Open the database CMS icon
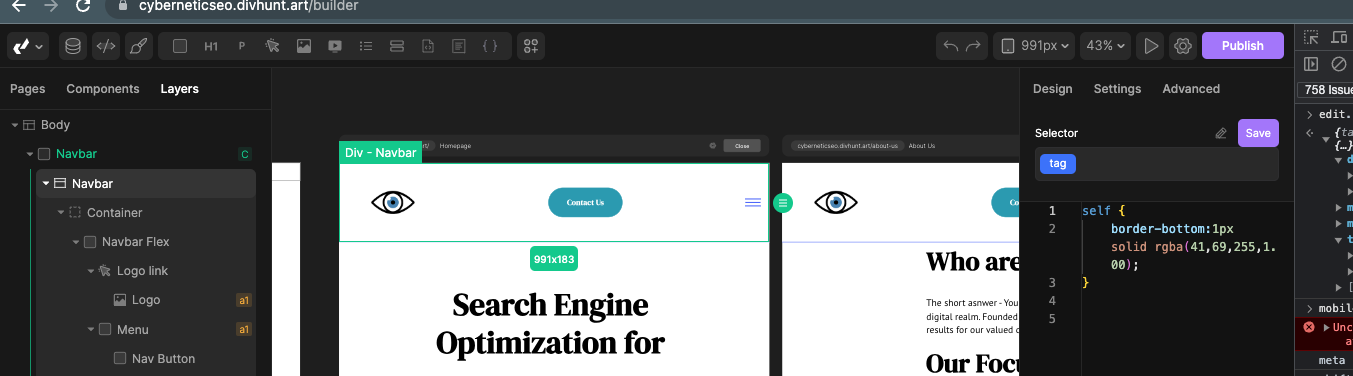The image size is (1353, 376). (x=73, y=46)
